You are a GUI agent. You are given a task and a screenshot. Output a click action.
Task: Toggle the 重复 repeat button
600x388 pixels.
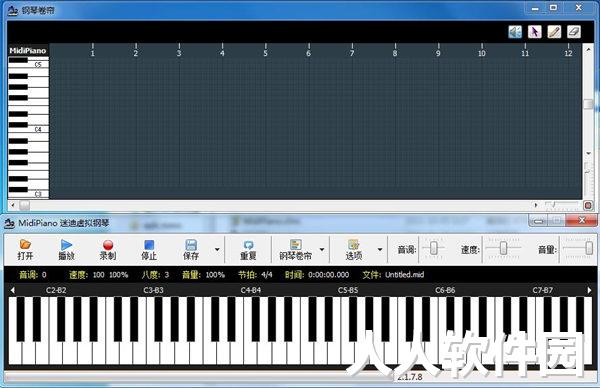point(248,249)
